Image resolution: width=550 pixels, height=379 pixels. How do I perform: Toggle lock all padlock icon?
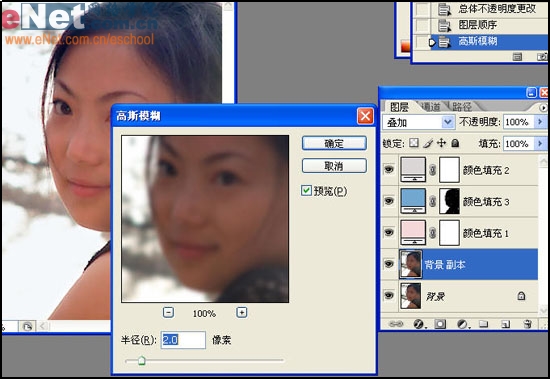[455, 143]
